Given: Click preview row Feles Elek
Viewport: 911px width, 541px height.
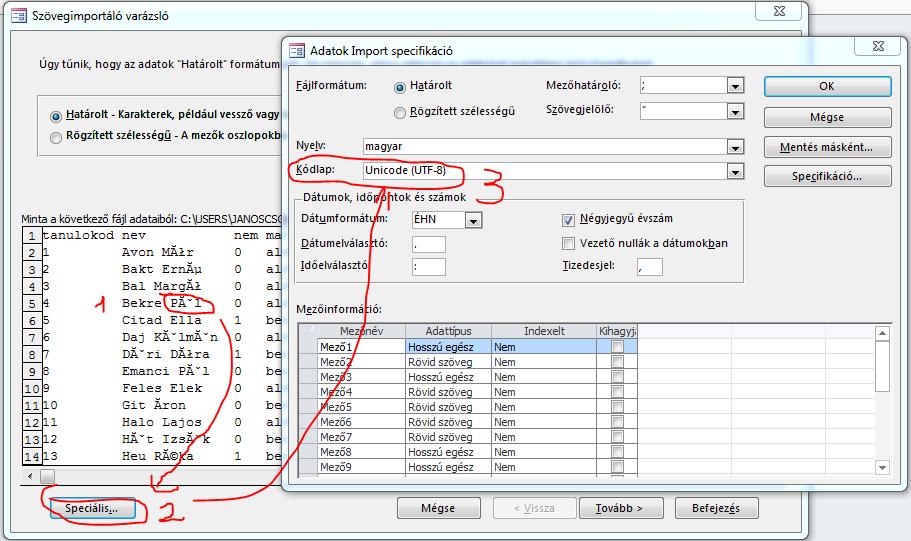Looking at the screenshot, I should [162, 388].
